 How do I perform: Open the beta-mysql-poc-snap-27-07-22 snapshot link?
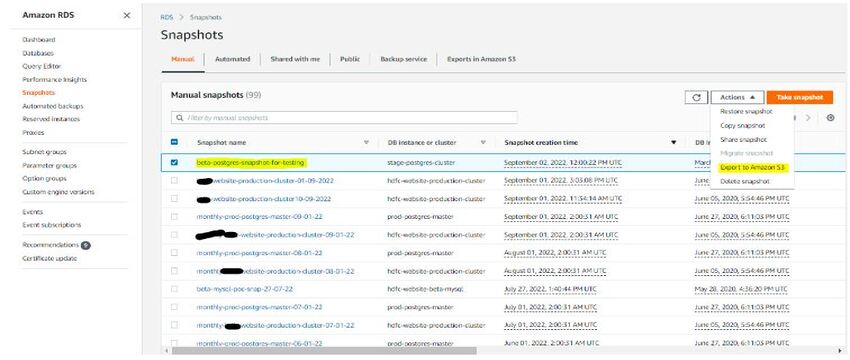[x=244, y=289]
